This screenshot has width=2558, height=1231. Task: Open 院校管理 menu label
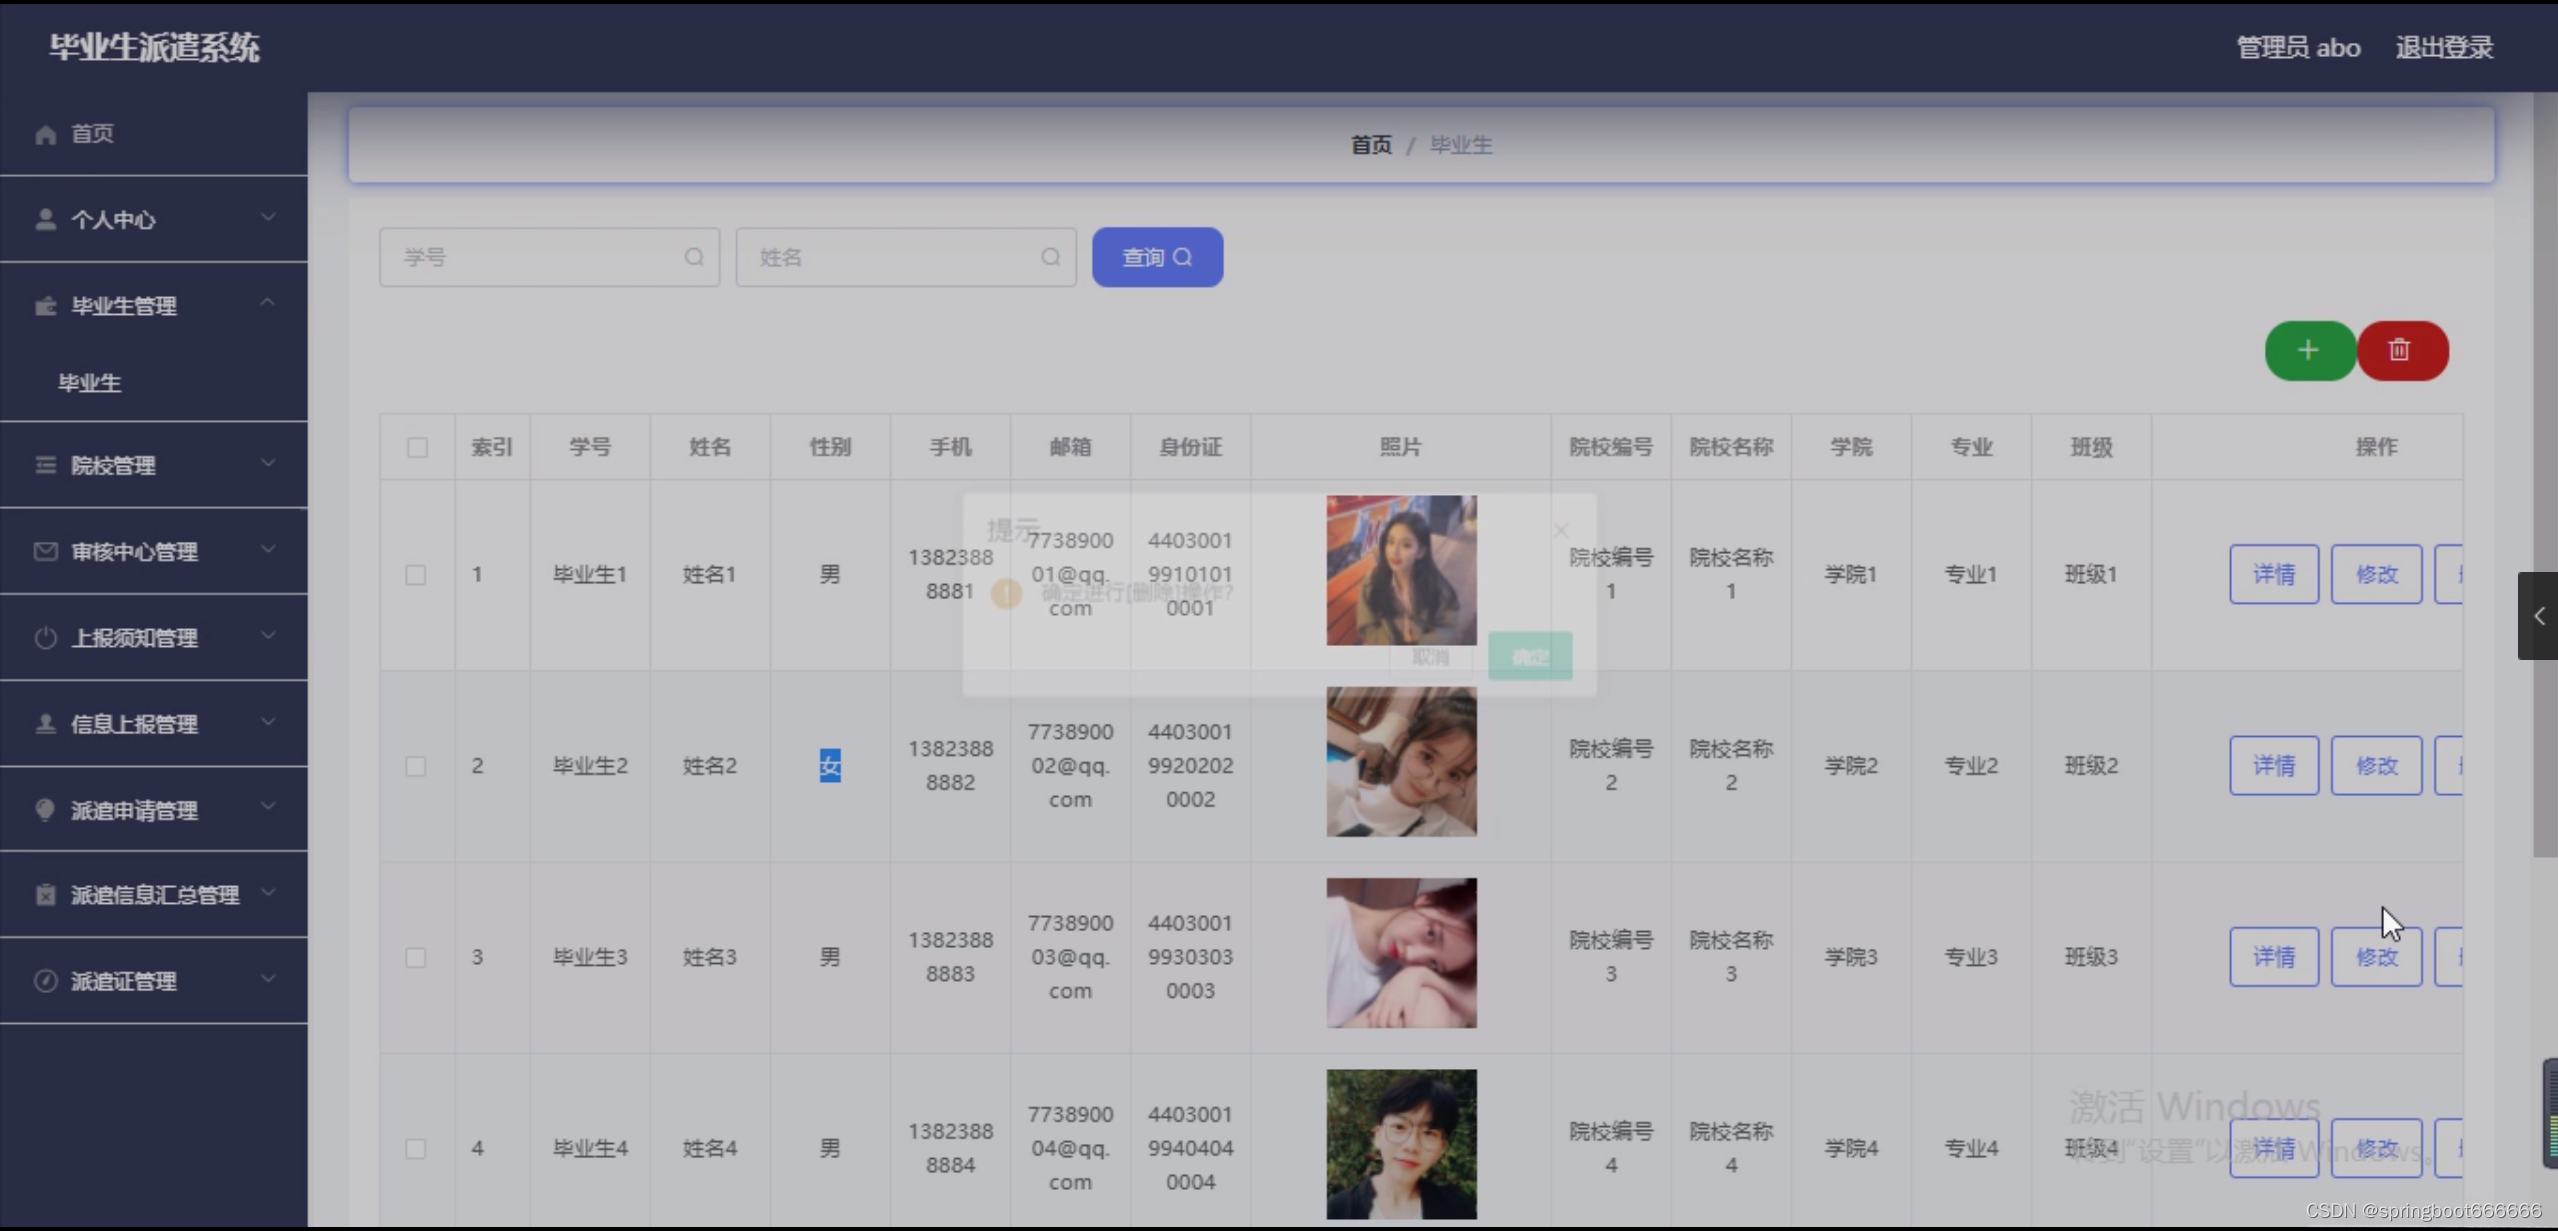[113, 465]
